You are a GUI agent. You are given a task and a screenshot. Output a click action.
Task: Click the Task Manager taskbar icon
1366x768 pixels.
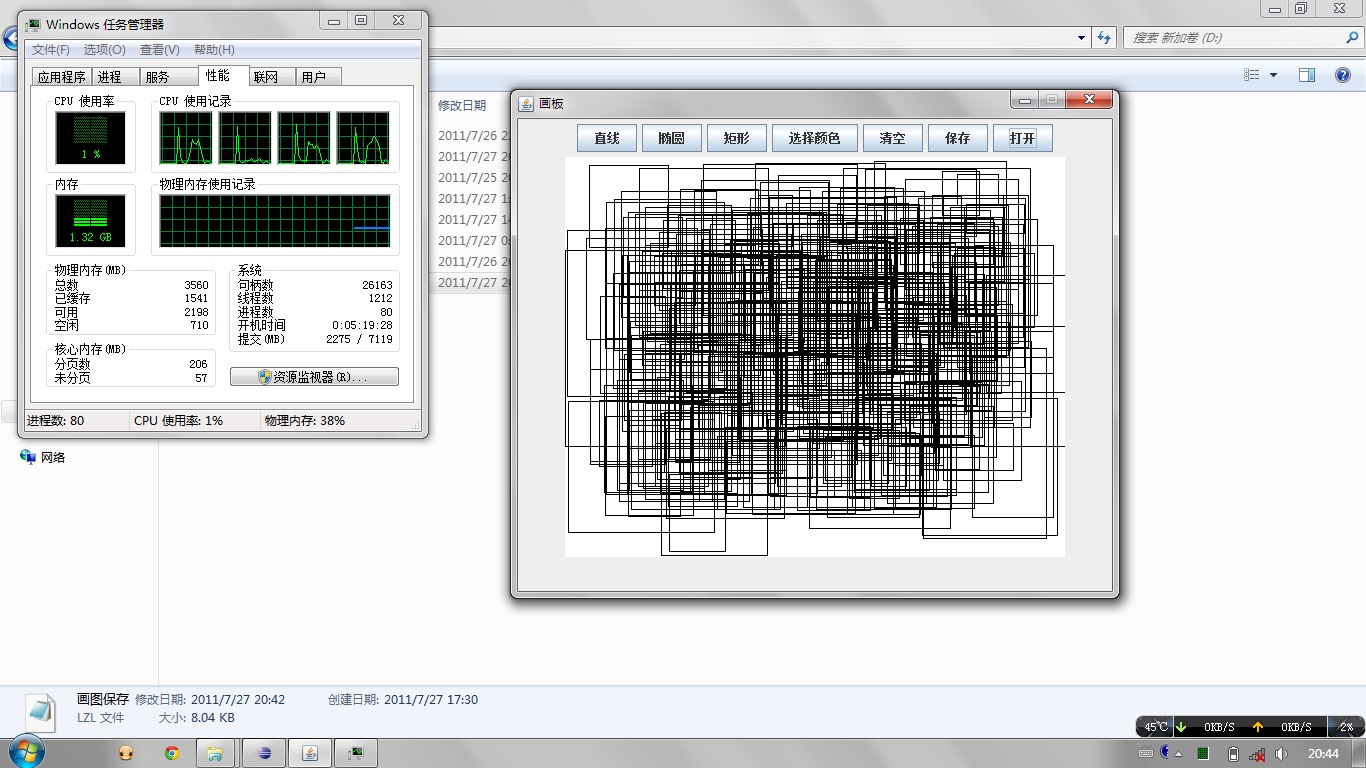[355, 753]
